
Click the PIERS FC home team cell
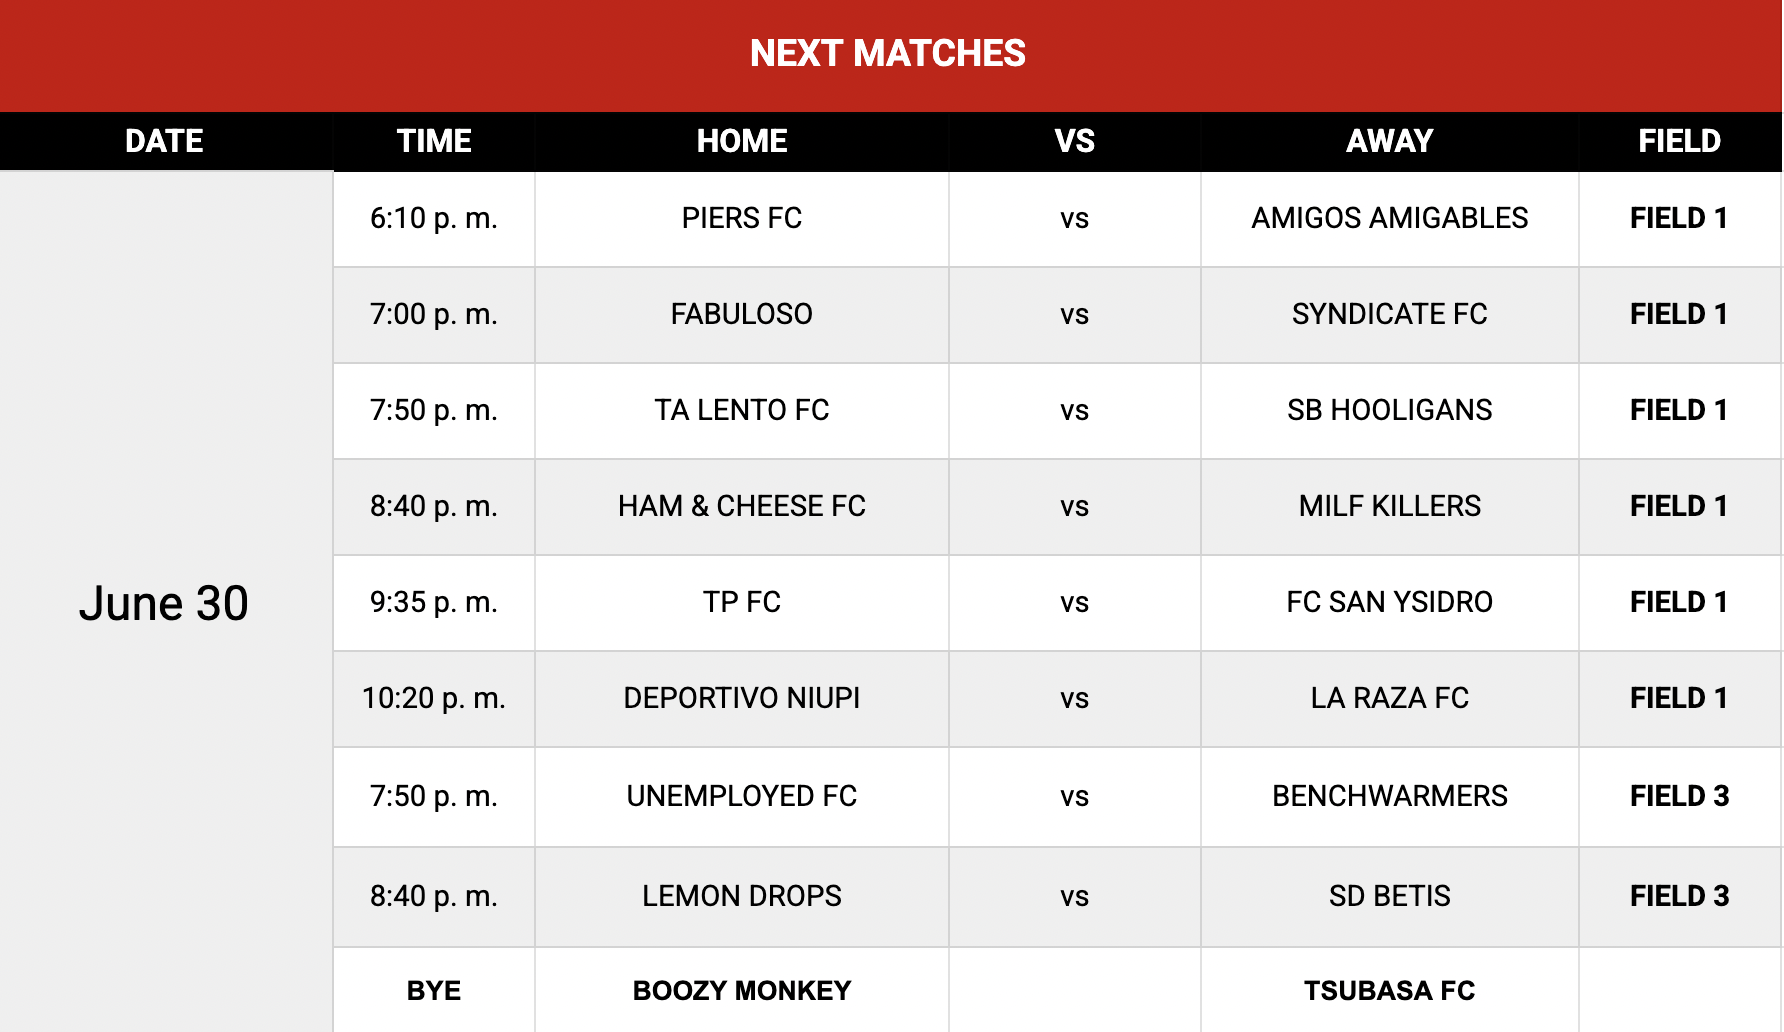[742, 219]
